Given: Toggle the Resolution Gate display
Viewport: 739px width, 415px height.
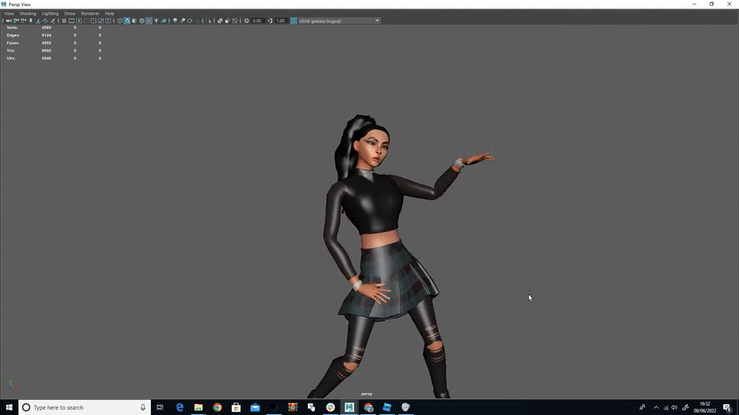Looking at the screenshot, I should 79,21.
